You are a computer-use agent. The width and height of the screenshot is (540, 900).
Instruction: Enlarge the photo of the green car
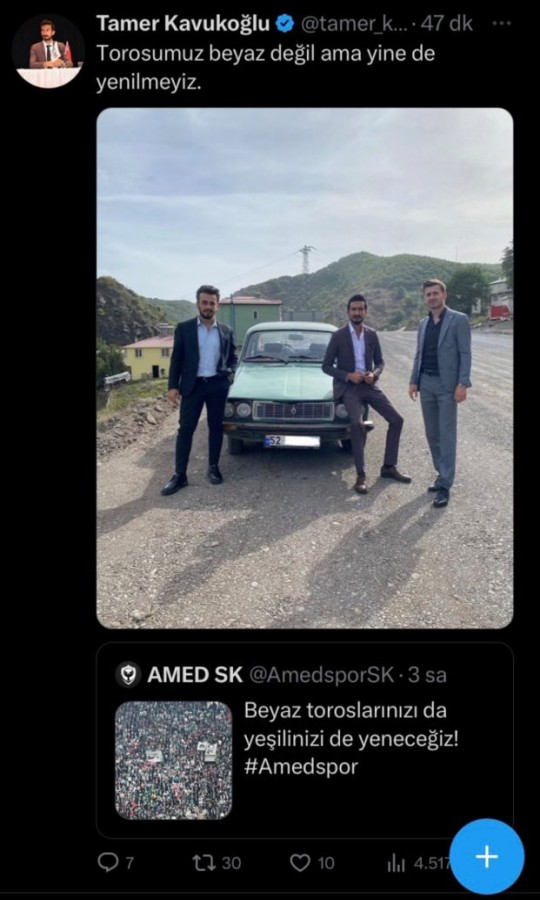point(305,368)
